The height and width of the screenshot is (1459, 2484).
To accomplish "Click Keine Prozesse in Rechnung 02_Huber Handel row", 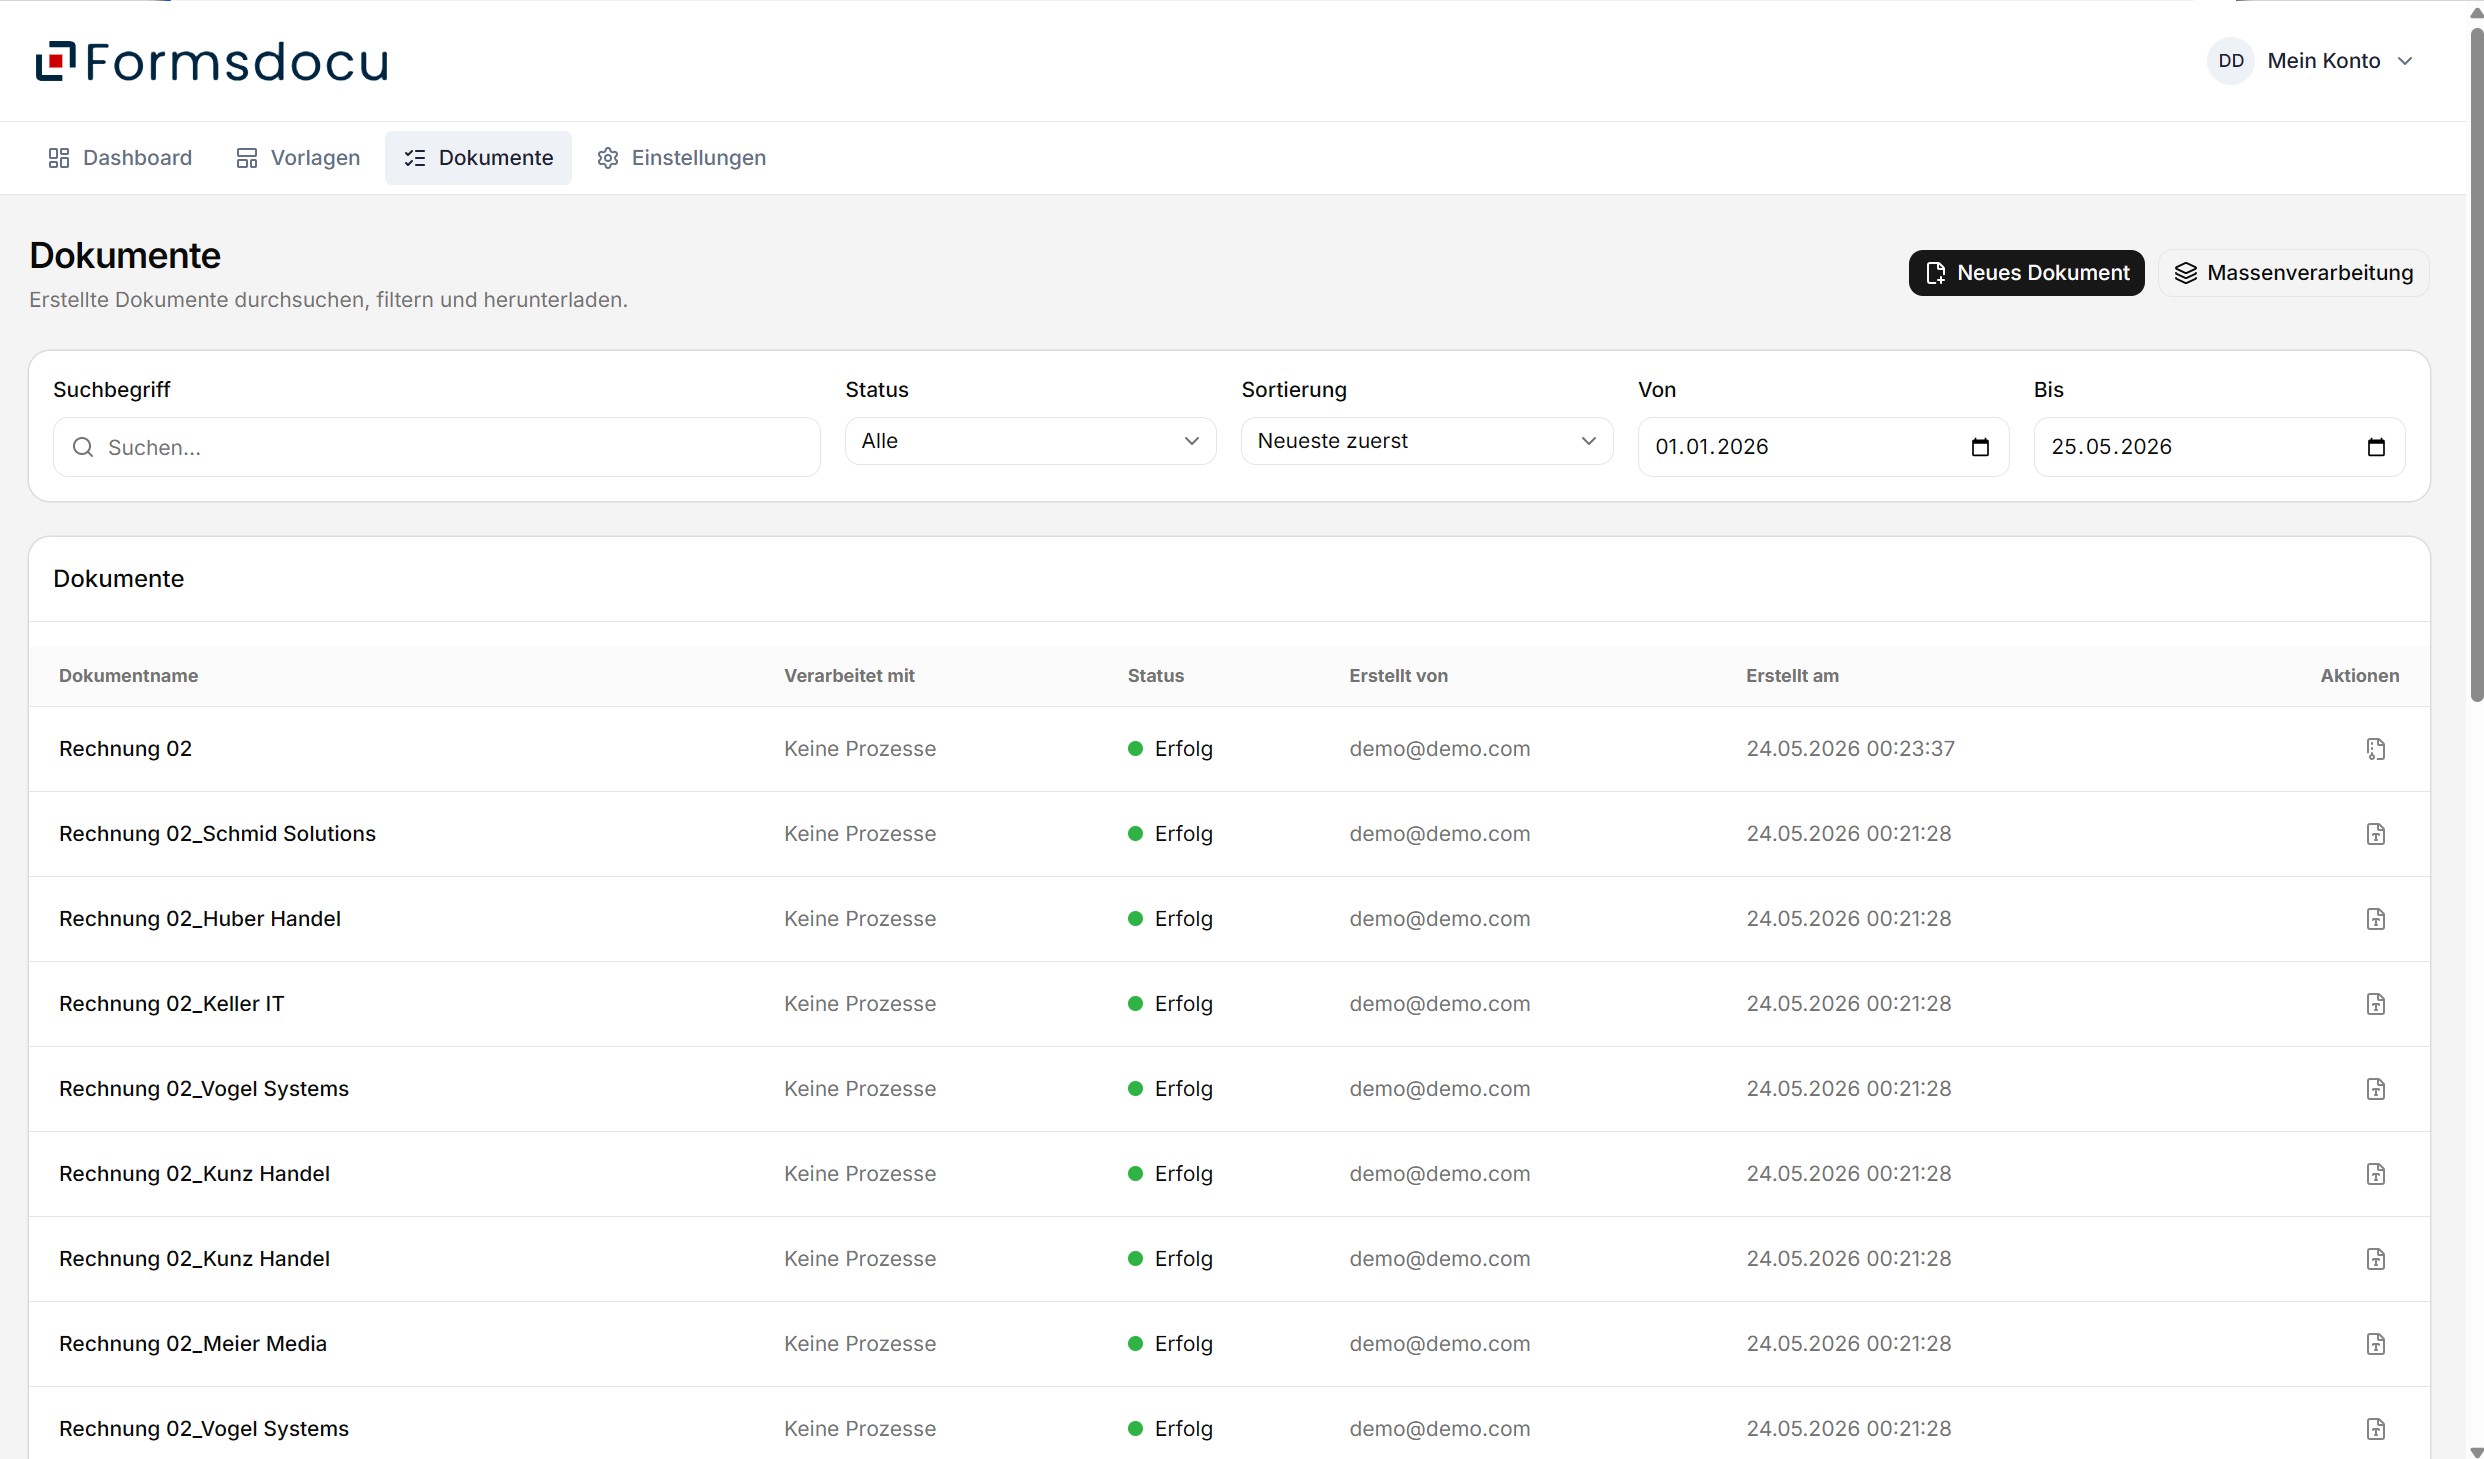I will pyautogui.click(x=860, y=919).
